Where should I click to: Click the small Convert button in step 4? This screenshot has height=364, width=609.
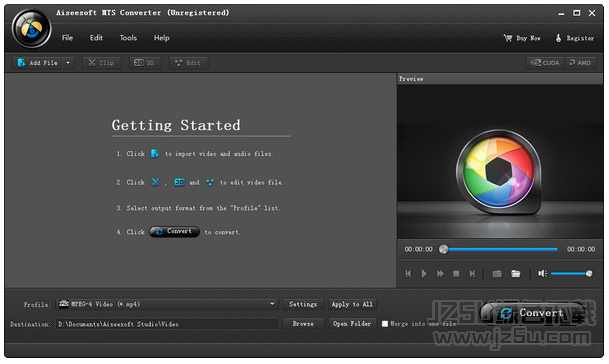pos(174,232)
